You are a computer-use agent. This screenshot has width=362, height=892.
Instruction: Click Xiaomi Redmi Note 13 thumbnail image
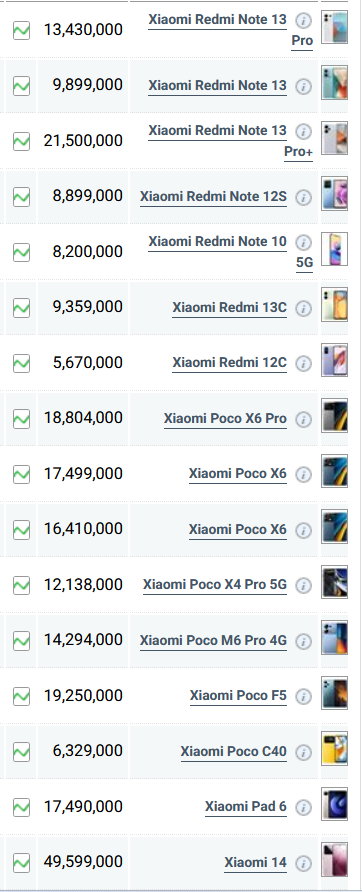pyautogui.click(x=334, y=83)
